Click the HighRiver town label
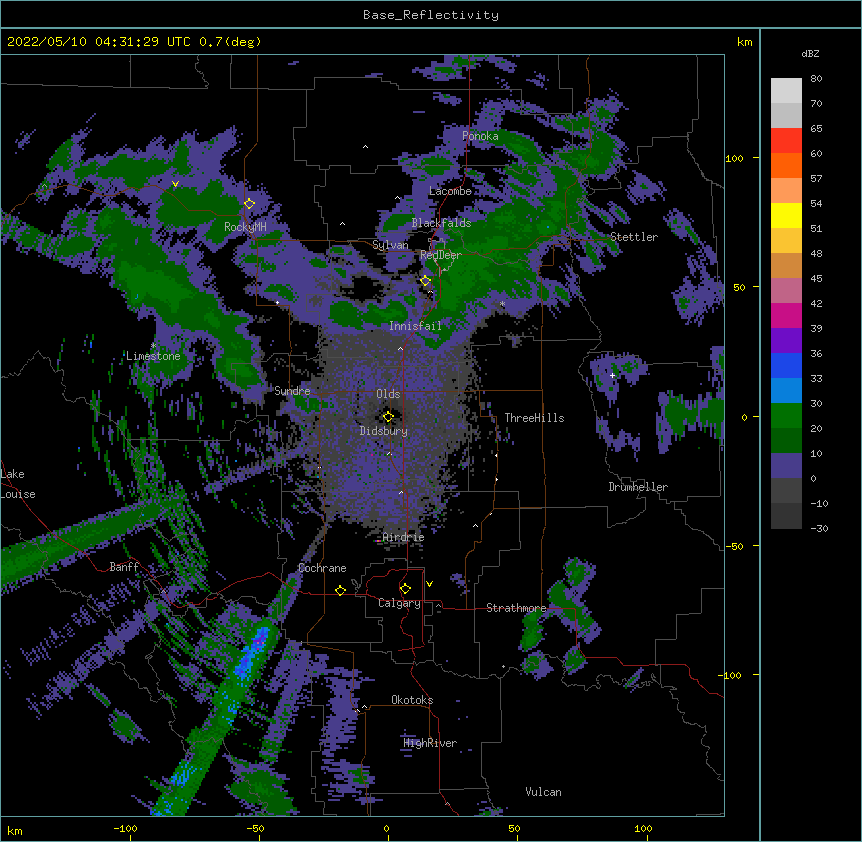Image resolution: width=862 pixels, height=842 pixels. tap(430, 743)
